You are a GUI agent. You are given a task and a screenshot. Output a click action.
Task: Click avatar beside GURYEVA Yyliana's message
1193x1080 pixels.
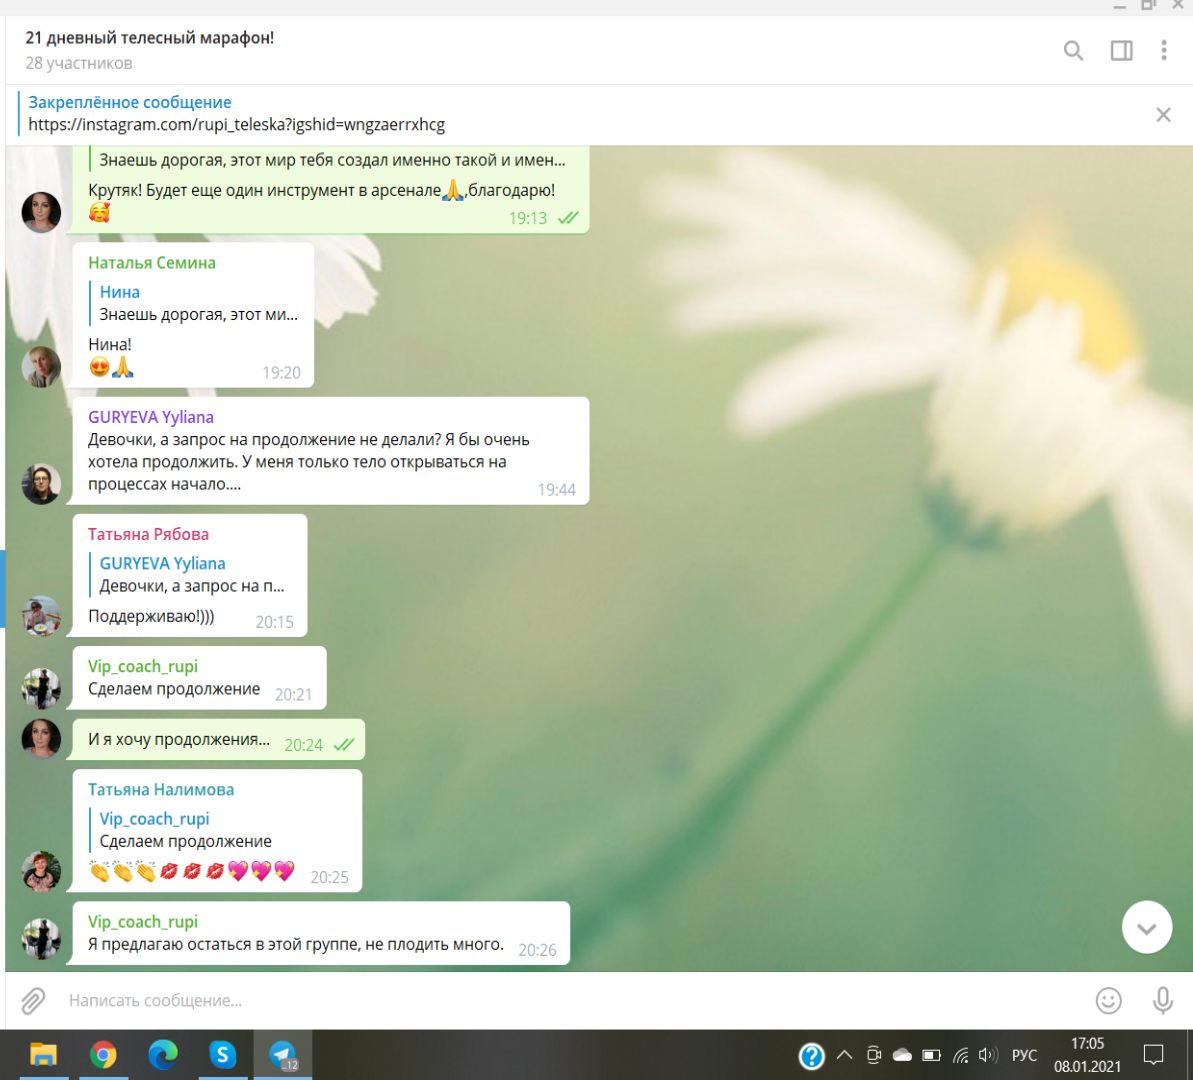tap(41, 484)
